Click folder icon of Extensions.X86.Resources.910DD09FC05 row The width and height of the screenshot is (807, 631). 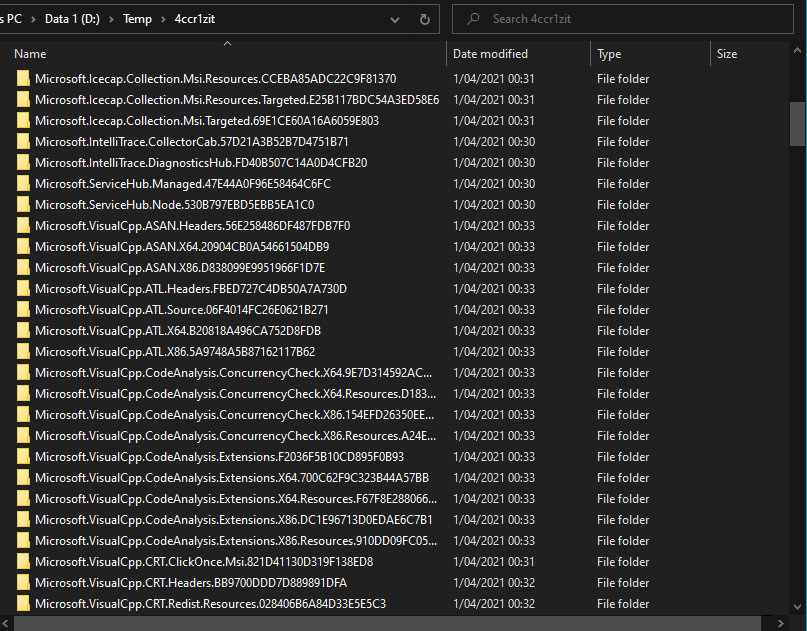pyautogui.click(x=23, y=540)
